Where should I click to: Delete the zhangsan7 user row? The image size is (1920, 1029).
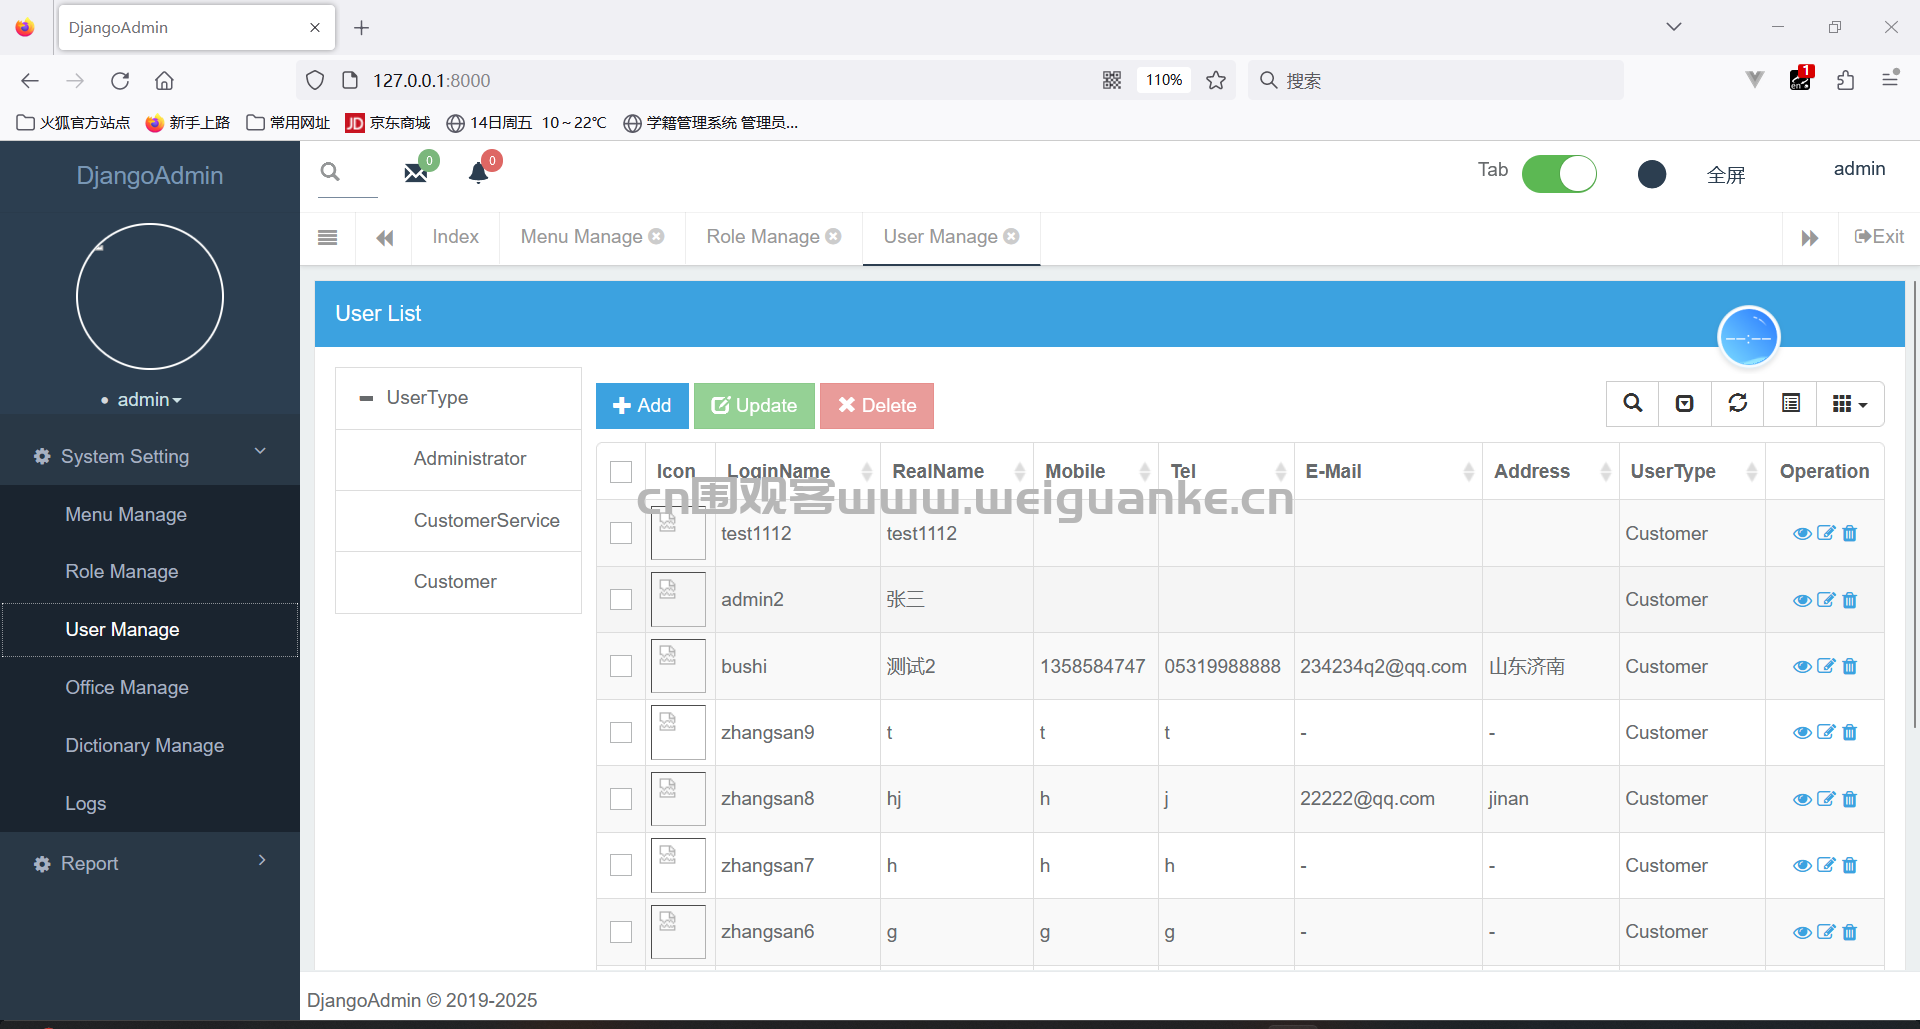pos(1850,865)
